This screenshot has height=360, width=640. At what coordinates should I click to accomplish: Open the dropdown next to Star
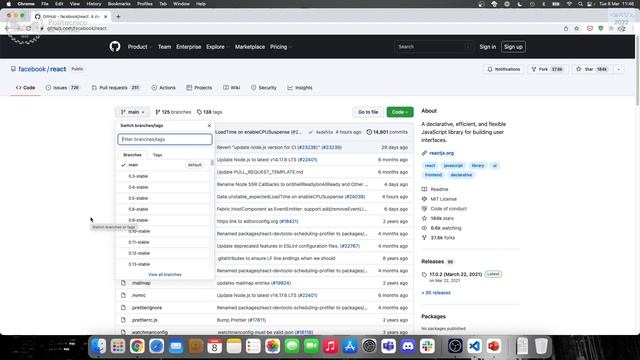618,69
